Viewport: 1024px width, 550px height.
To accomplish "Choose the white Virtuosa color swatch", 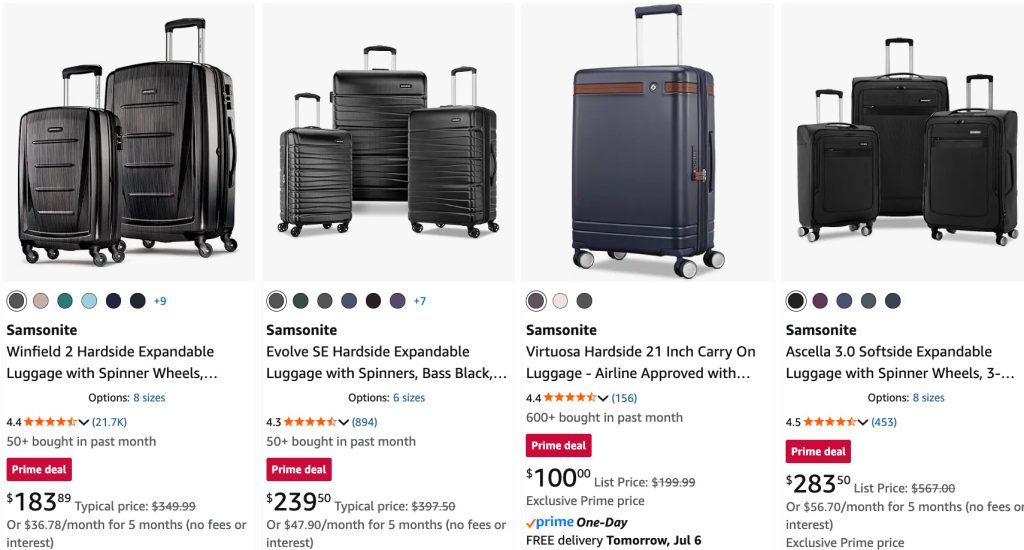I will click(560, 301).
